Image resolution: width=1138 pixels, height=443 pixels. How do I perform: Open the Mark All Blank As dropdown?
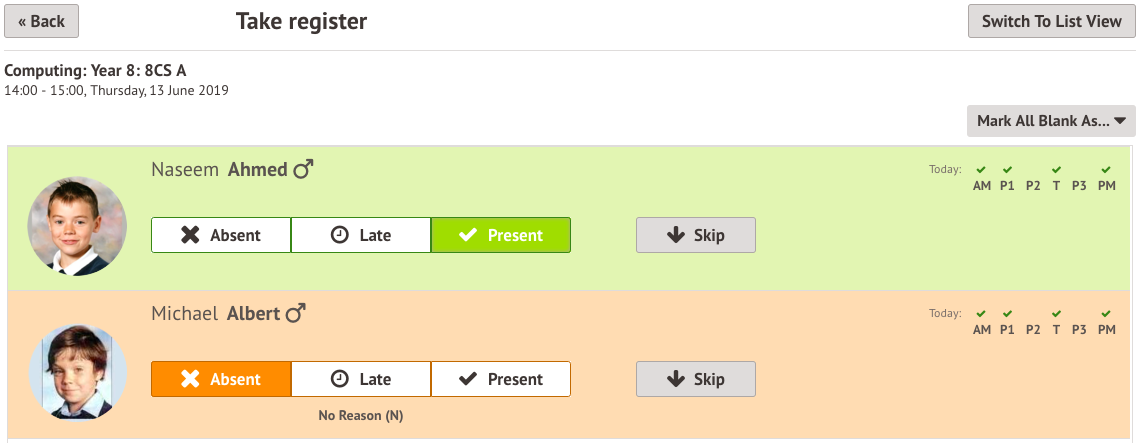1051,121
